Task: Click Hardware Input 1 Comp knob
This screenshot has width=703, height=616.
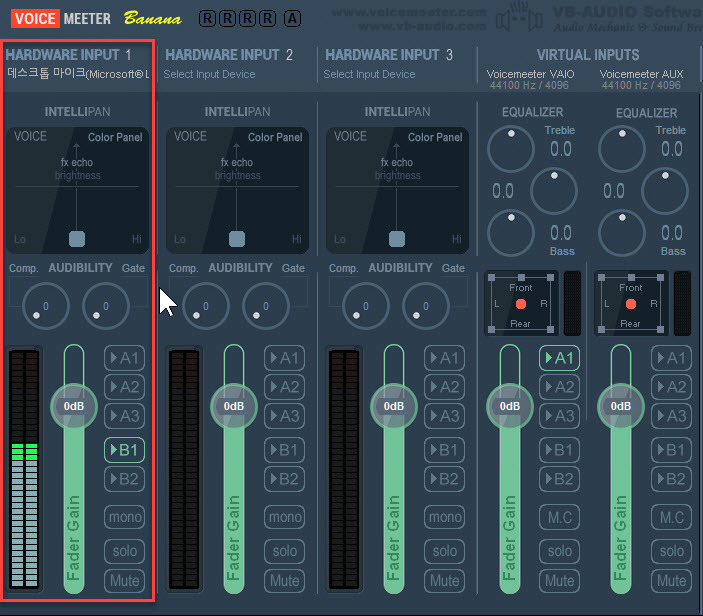Action: (x=46, y=306)
